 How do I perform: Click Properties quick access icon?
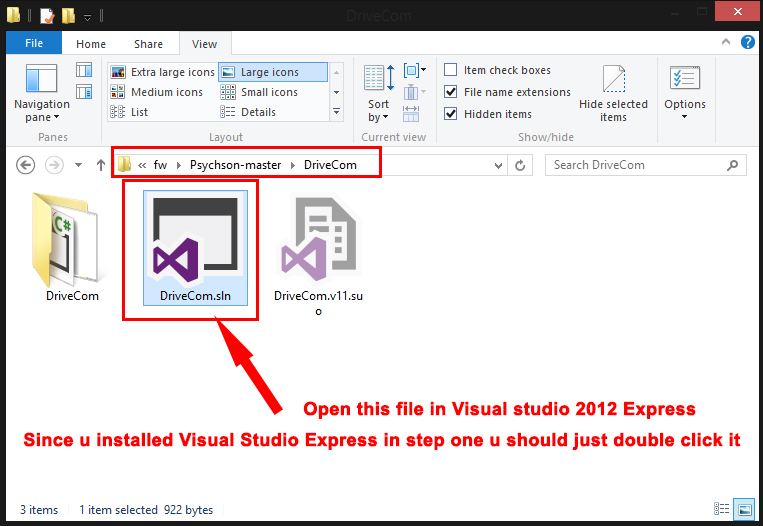coord(47,16)
